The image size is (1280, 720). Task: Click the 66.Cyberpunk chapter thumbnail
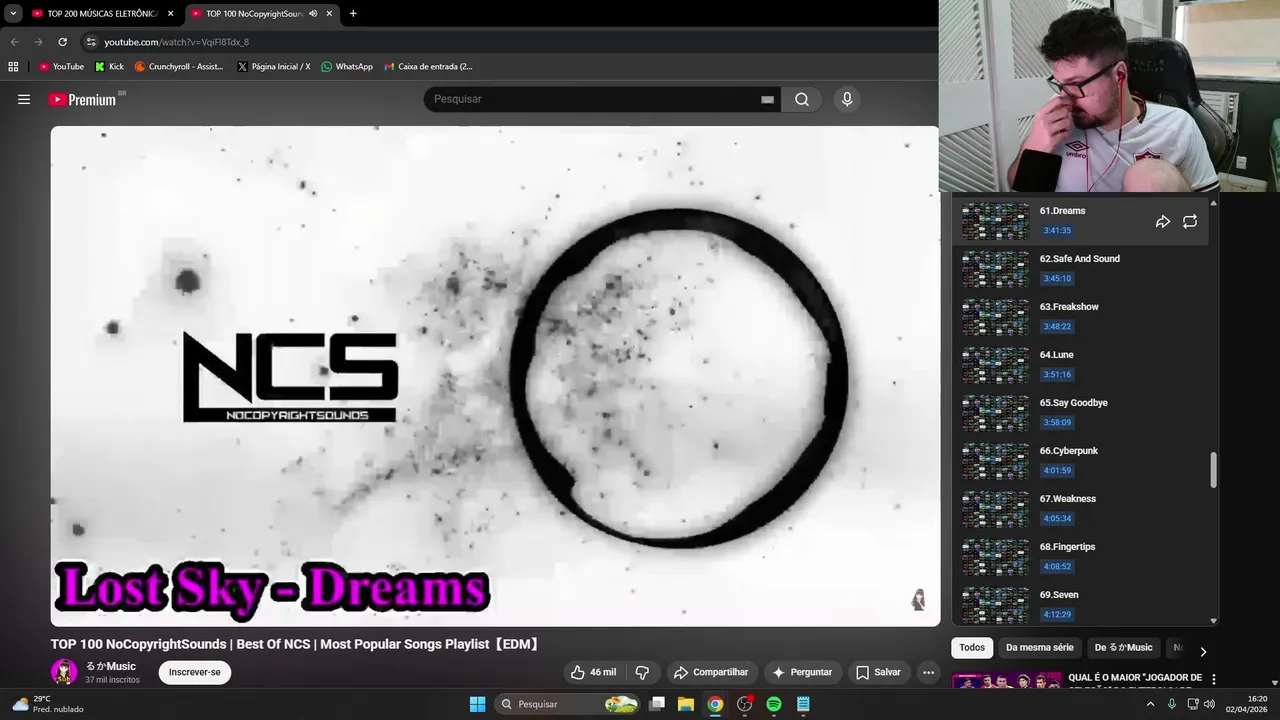click(x=995, y=461)
